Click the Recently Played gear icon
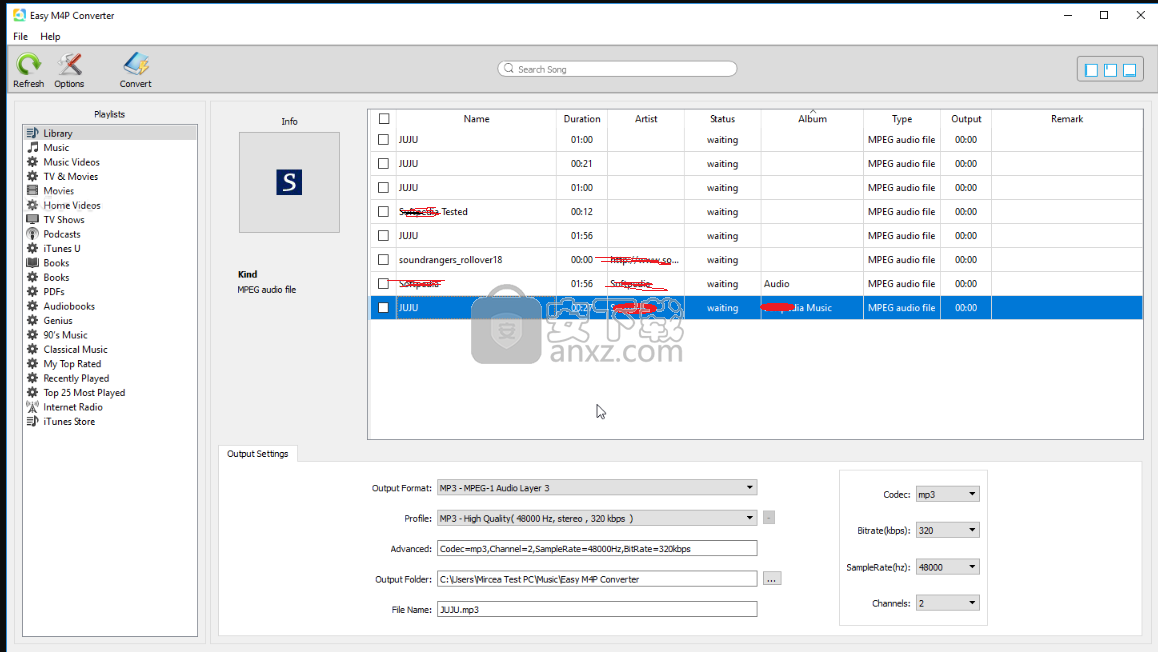This screenshot has height=652, width=1158. click(x=32, y=378)
